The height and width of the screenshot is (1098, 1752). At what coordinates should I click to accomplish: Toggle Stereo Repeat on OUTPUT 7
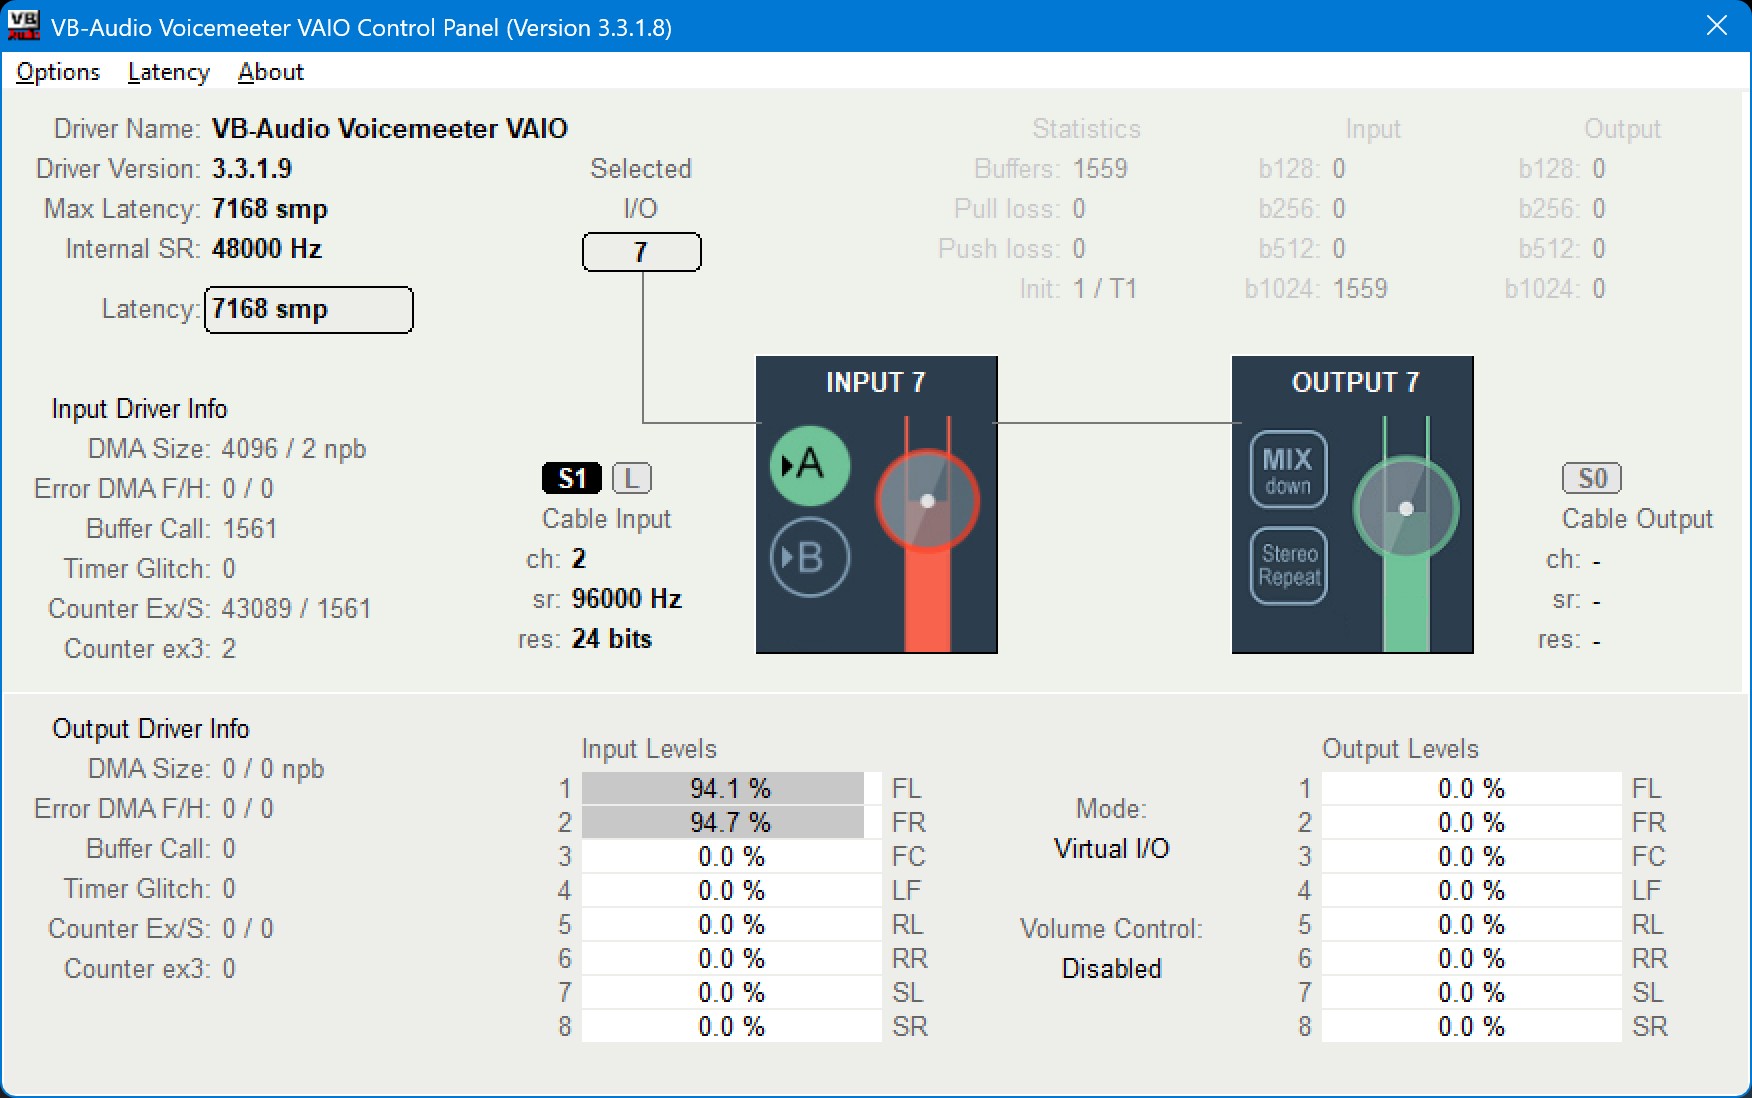(x=1288, y=565)
